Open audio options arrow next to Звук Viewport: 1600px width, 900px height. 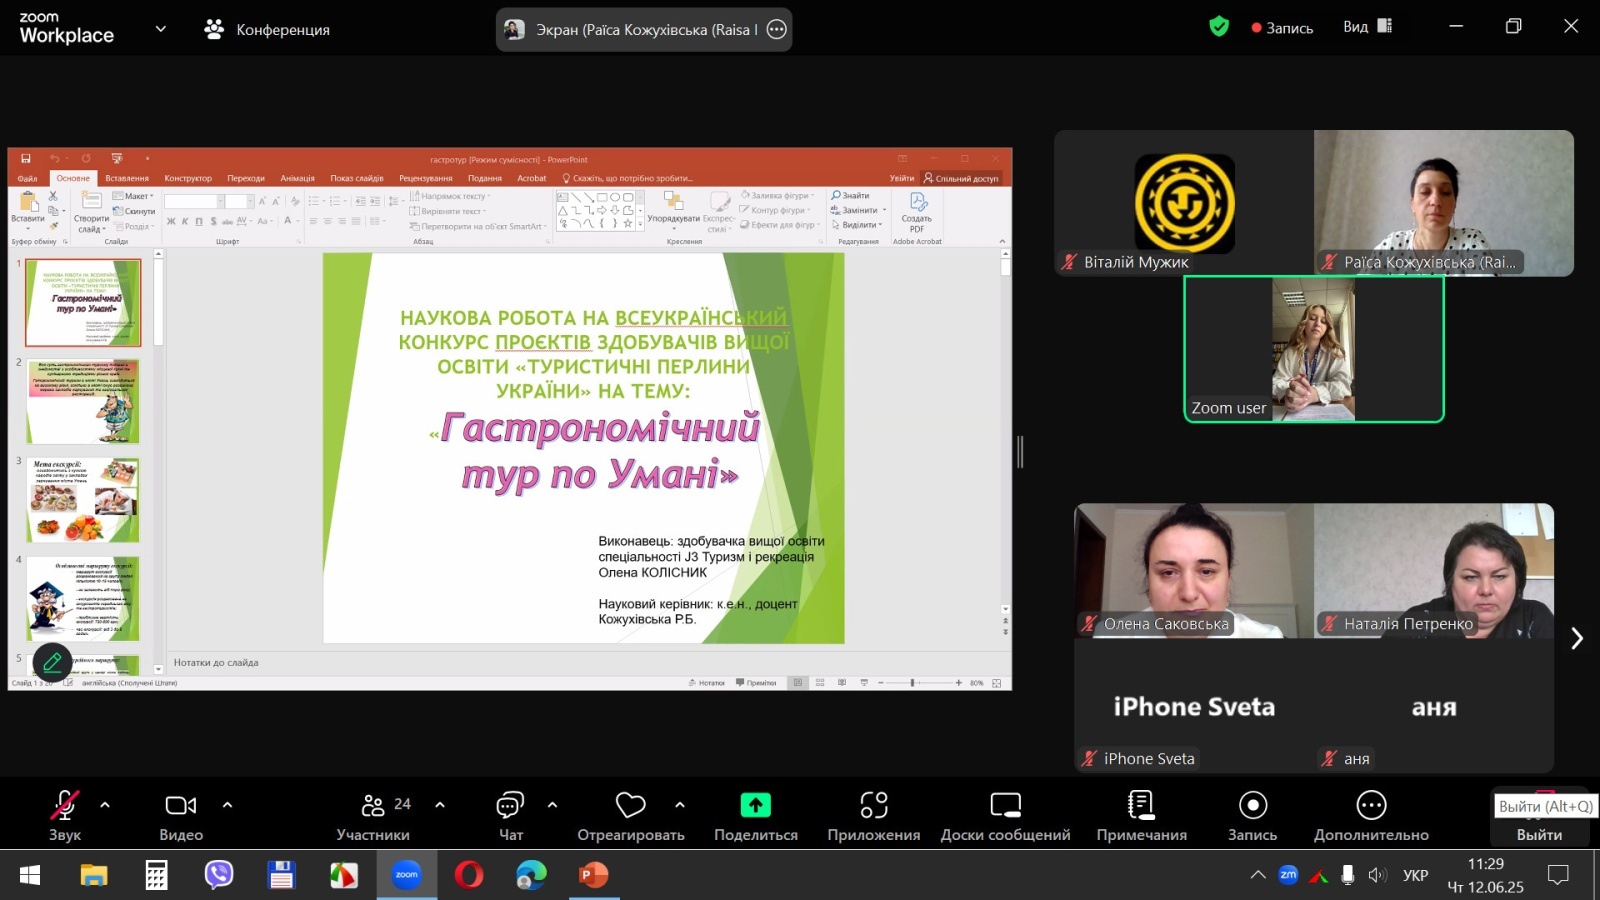[105, 805]
